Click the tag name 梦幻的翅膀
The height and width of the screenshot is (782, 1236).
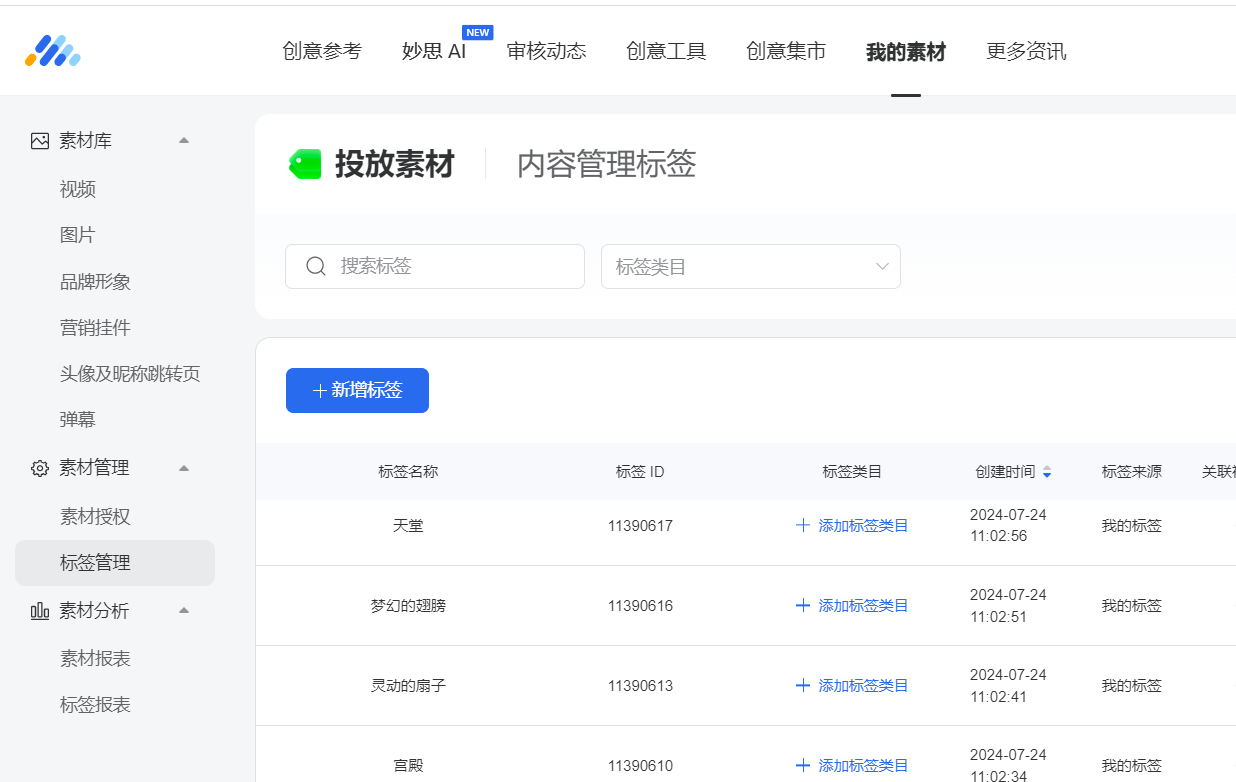pyautogui.click(x=408, y=606)
